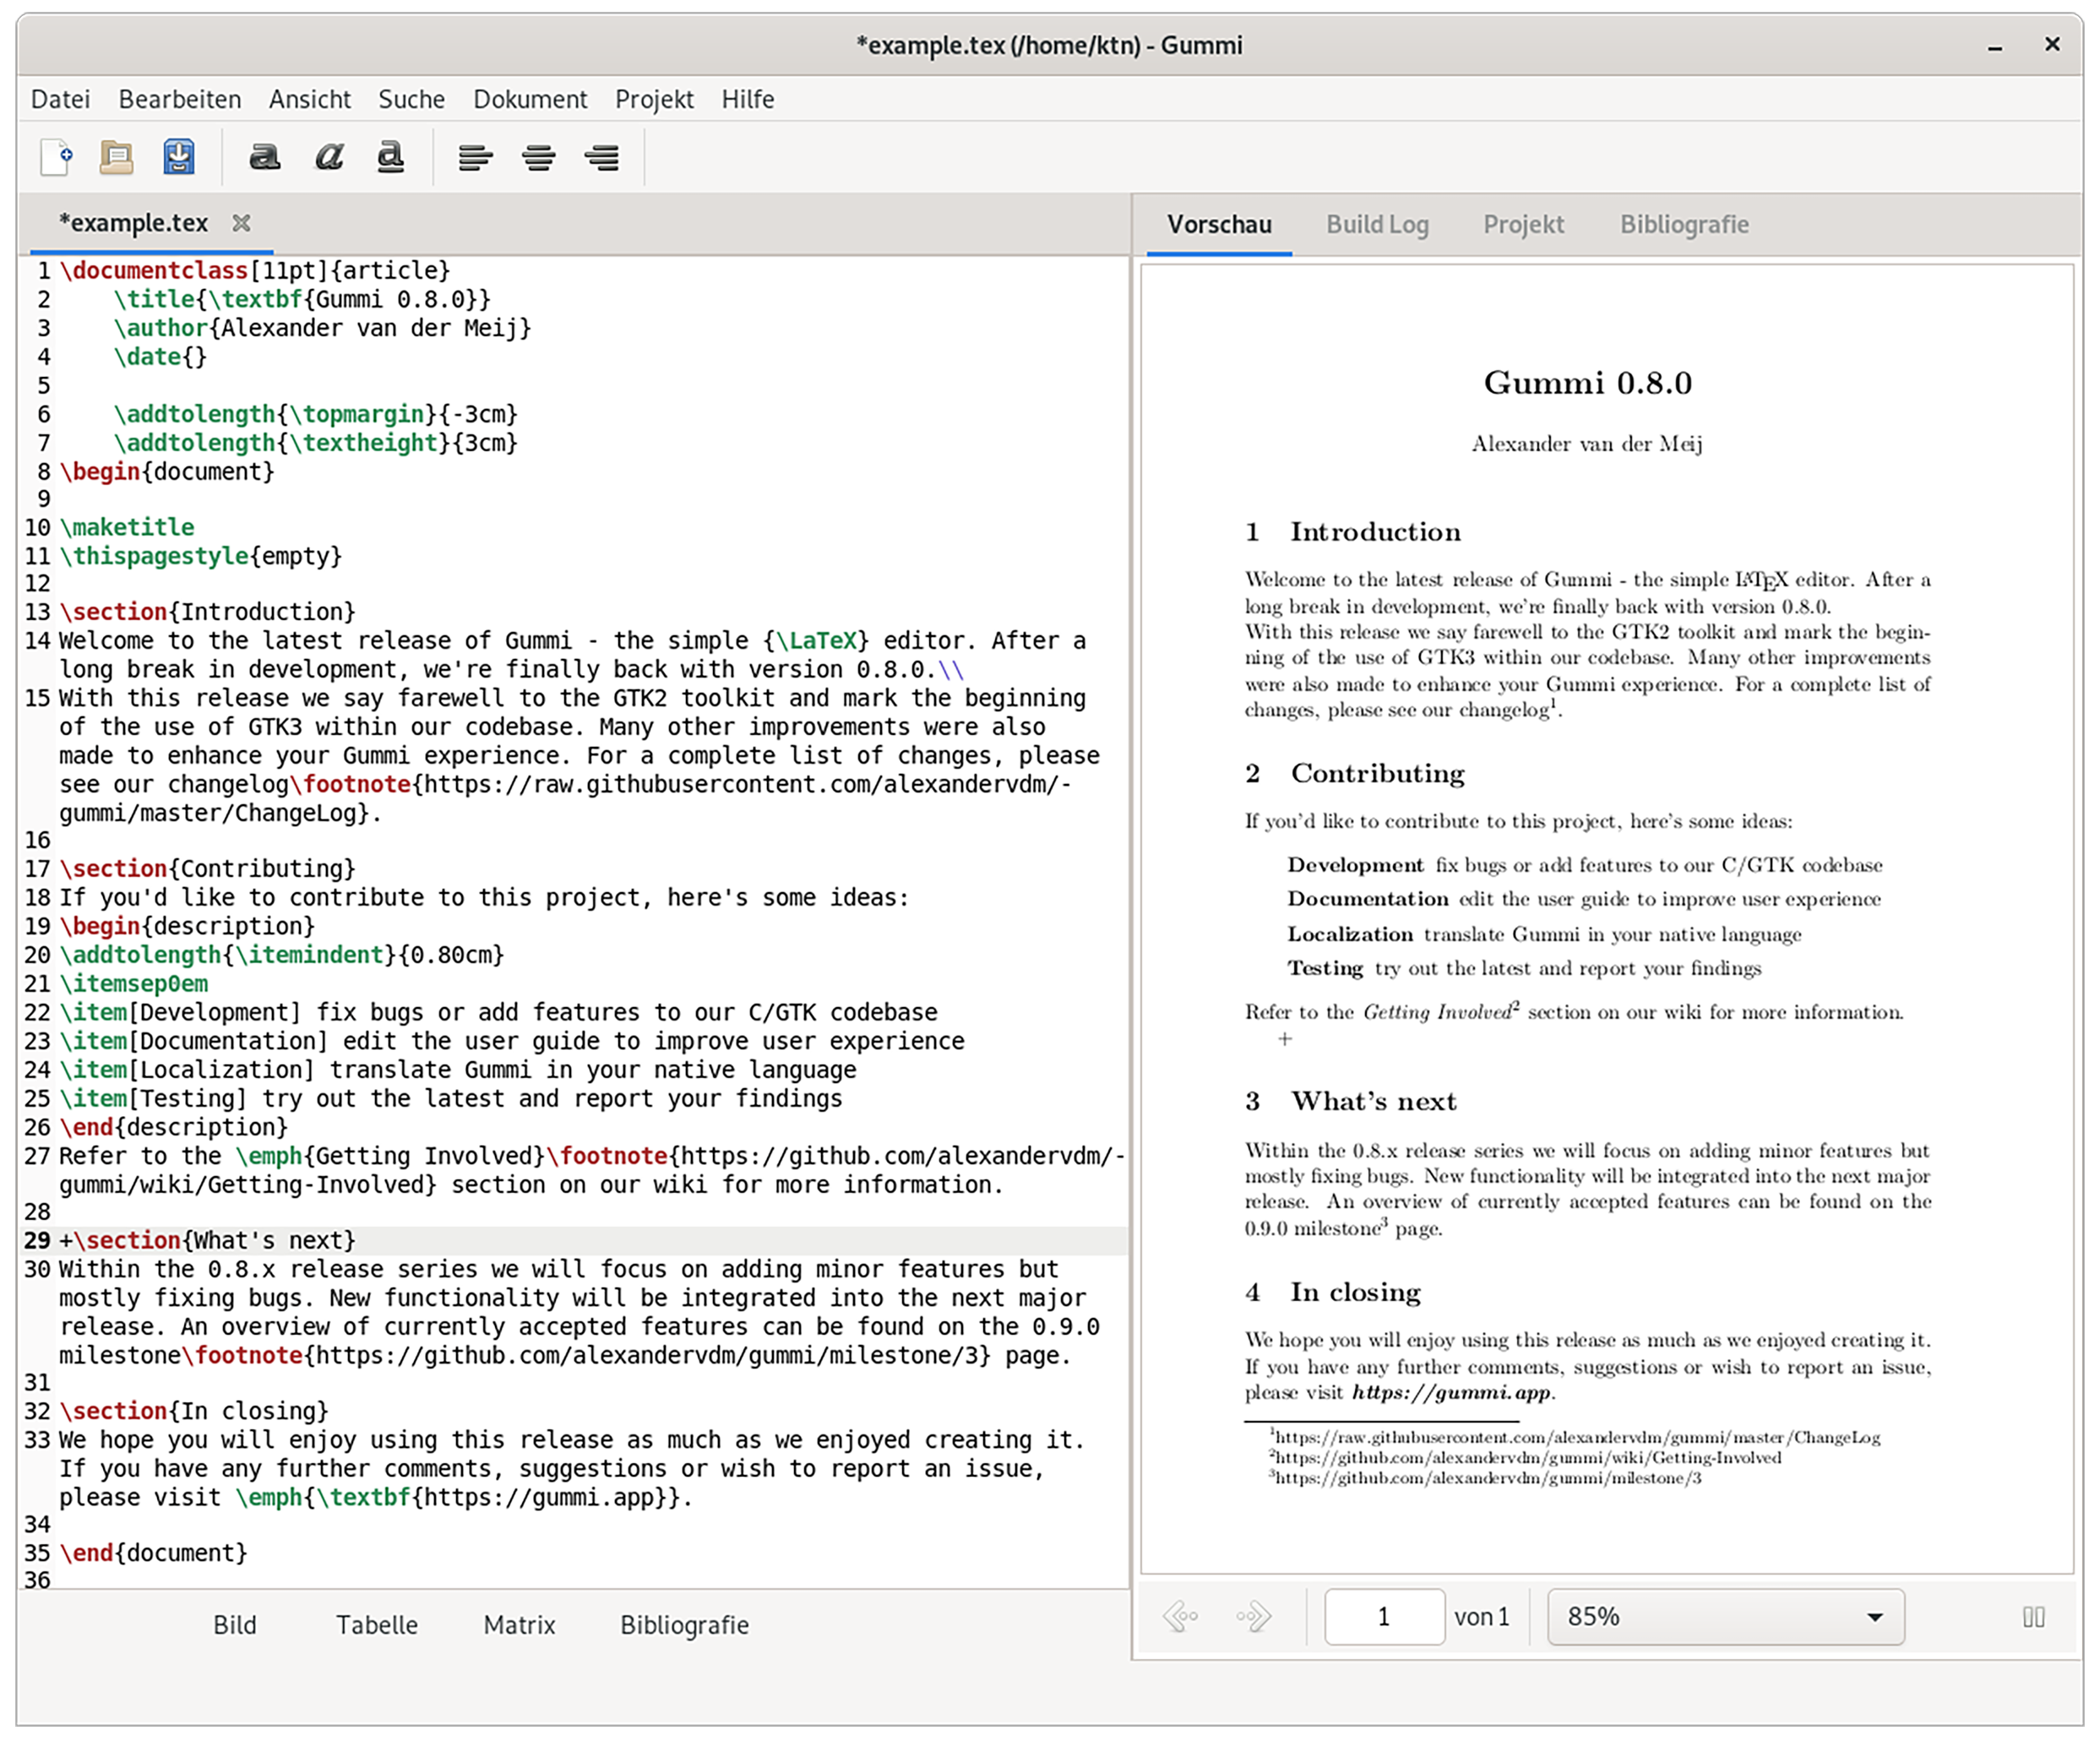Viewport: 2100px width, 1742px height.
Task: Expand the Matrix insert panel
Action: pos(519,1625)
